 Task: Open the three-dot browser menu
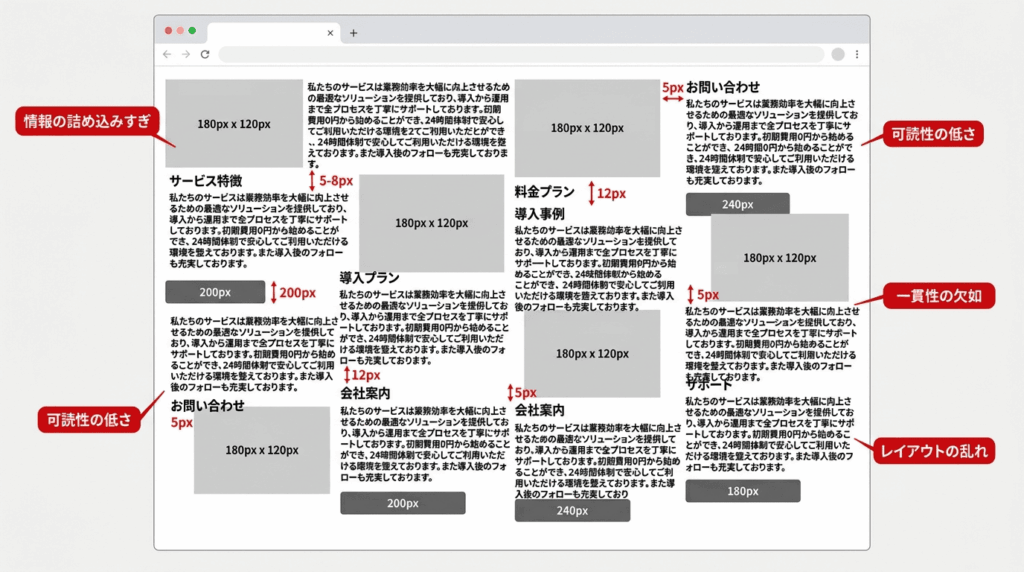tap(857, 54)
